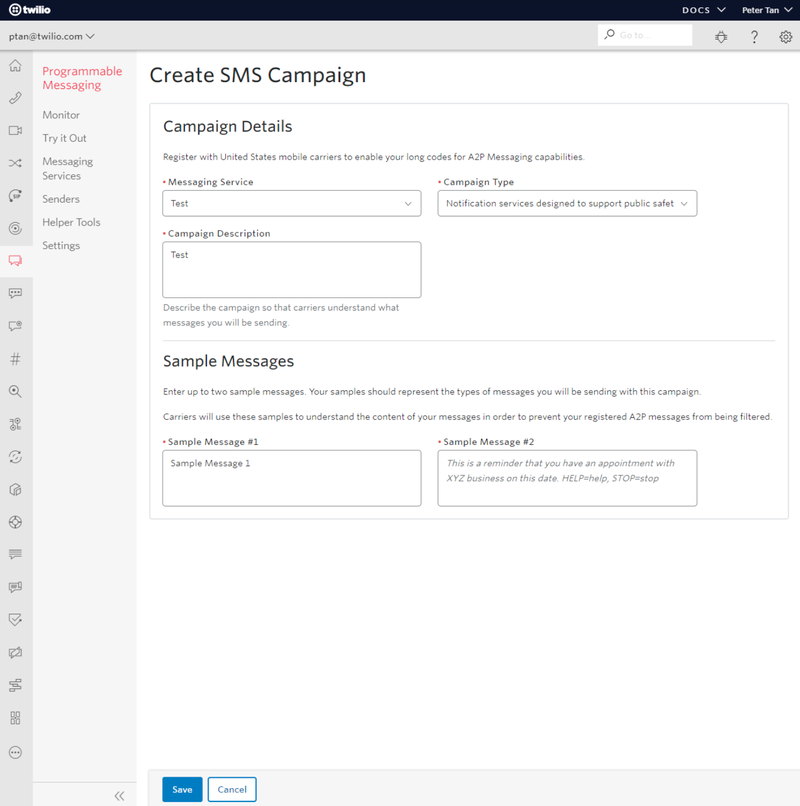Open the Campaign Type dropdown
Screen dimensions: 800x806
pyautogui.click(x=567, y=204)
